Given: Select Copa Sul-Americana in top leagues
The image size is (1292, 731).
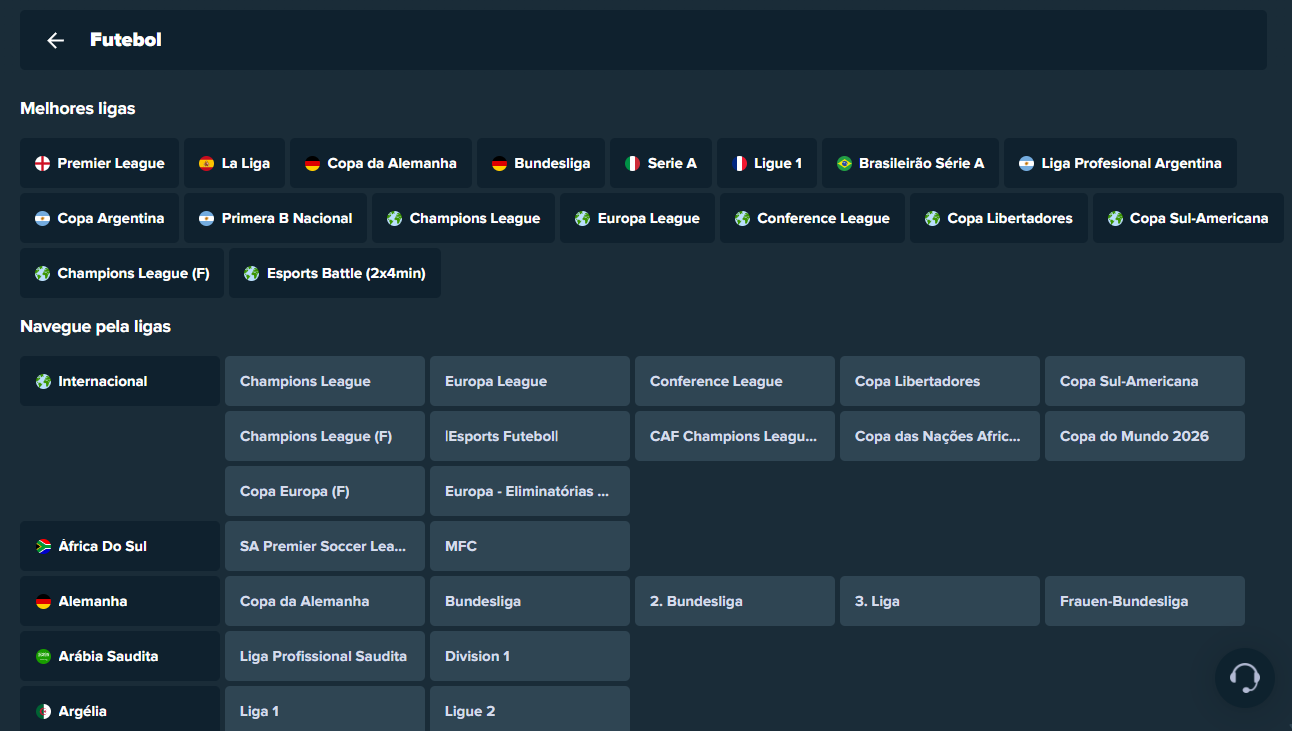Looking at the screenshot, I should 1187,218.
